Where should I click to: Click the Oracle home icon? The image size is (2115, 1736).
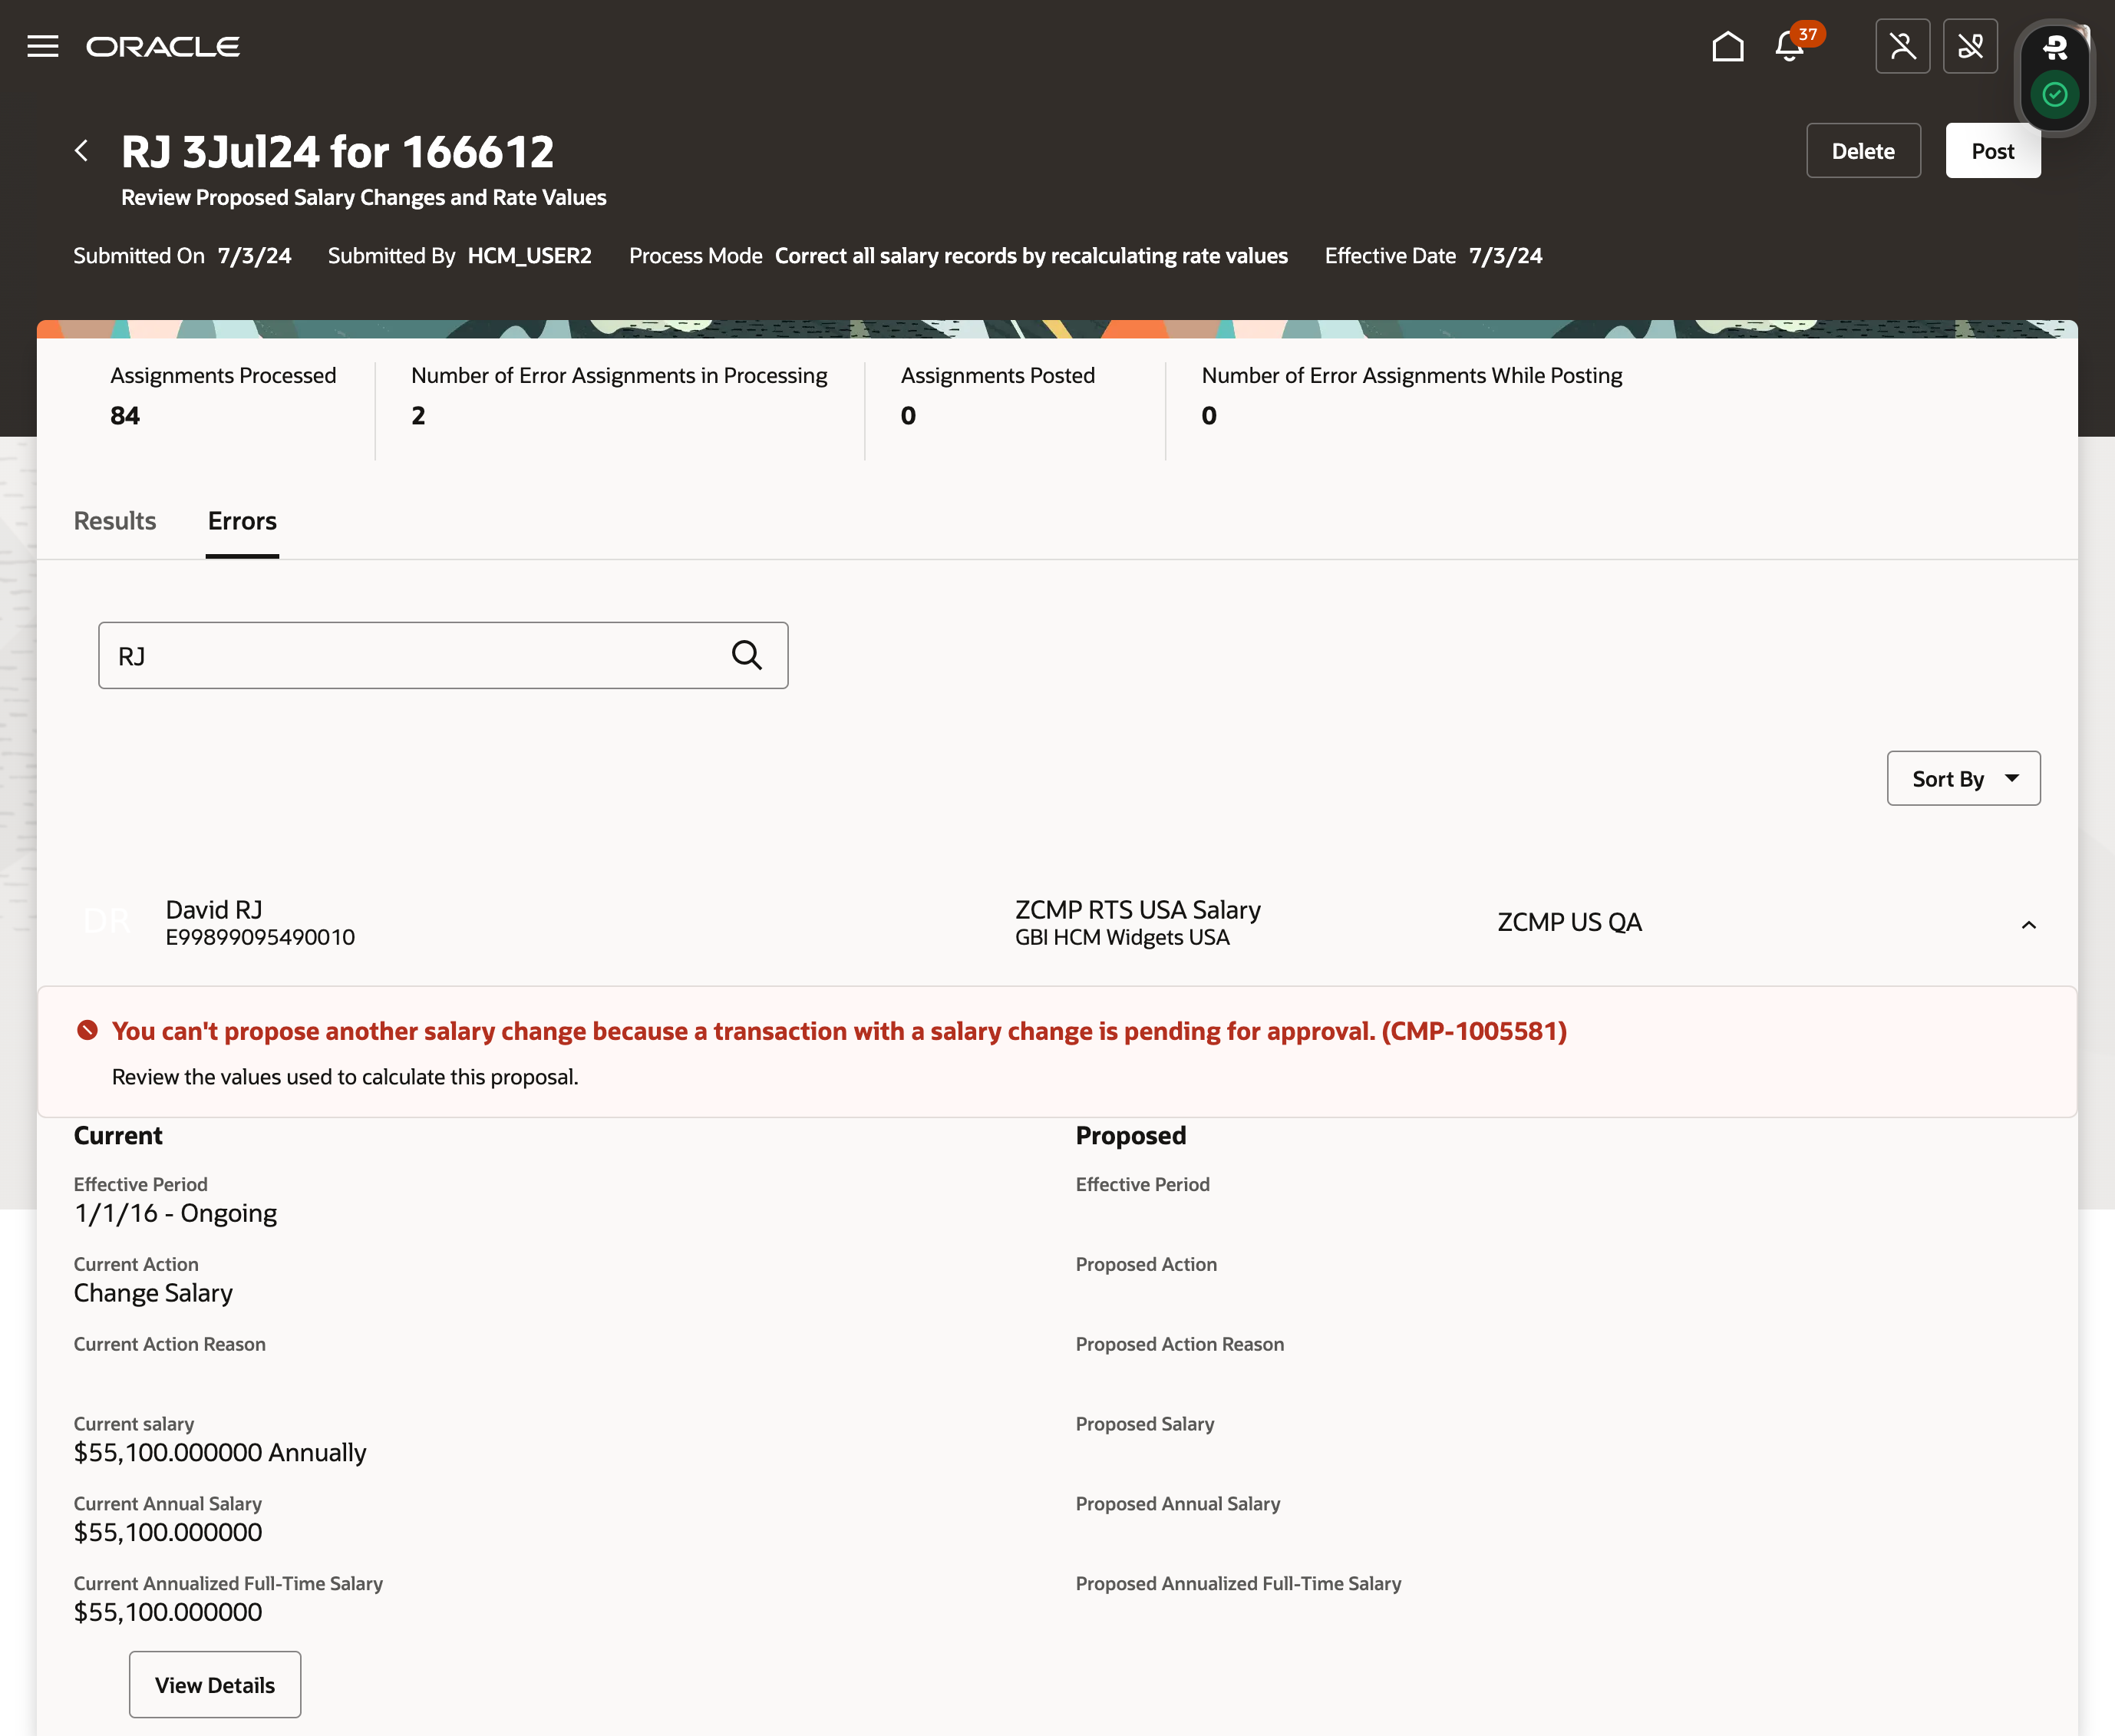click(1727, 46)
